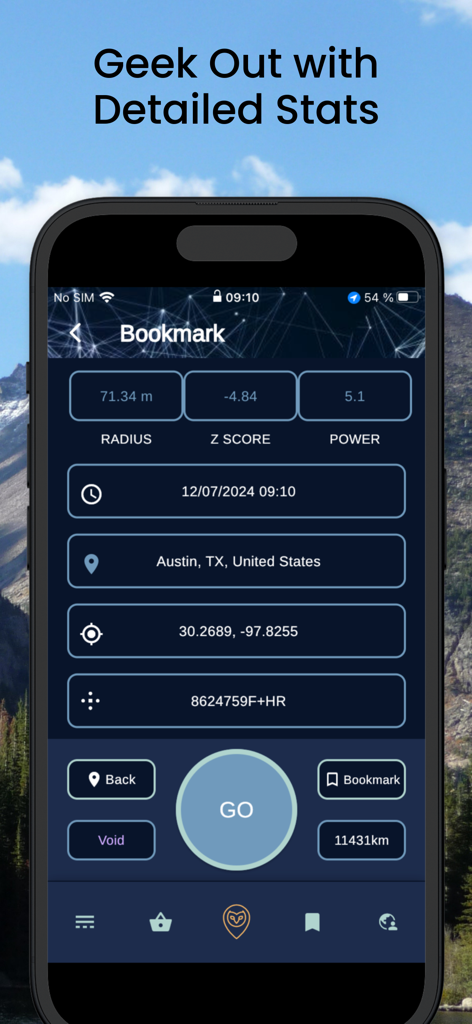Tap the 11431km distance button

pyautogui.click(x=362, y=840)
